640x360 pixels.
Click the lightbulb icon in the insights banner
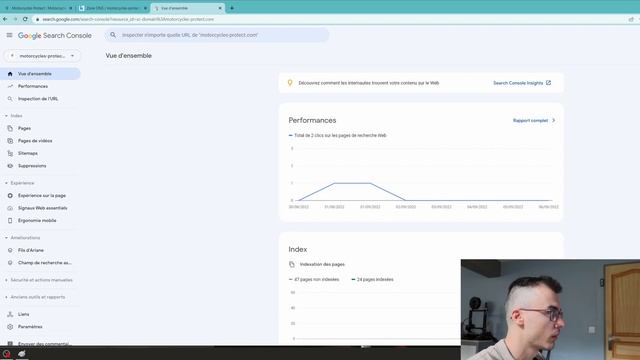(x=290, y=83)
